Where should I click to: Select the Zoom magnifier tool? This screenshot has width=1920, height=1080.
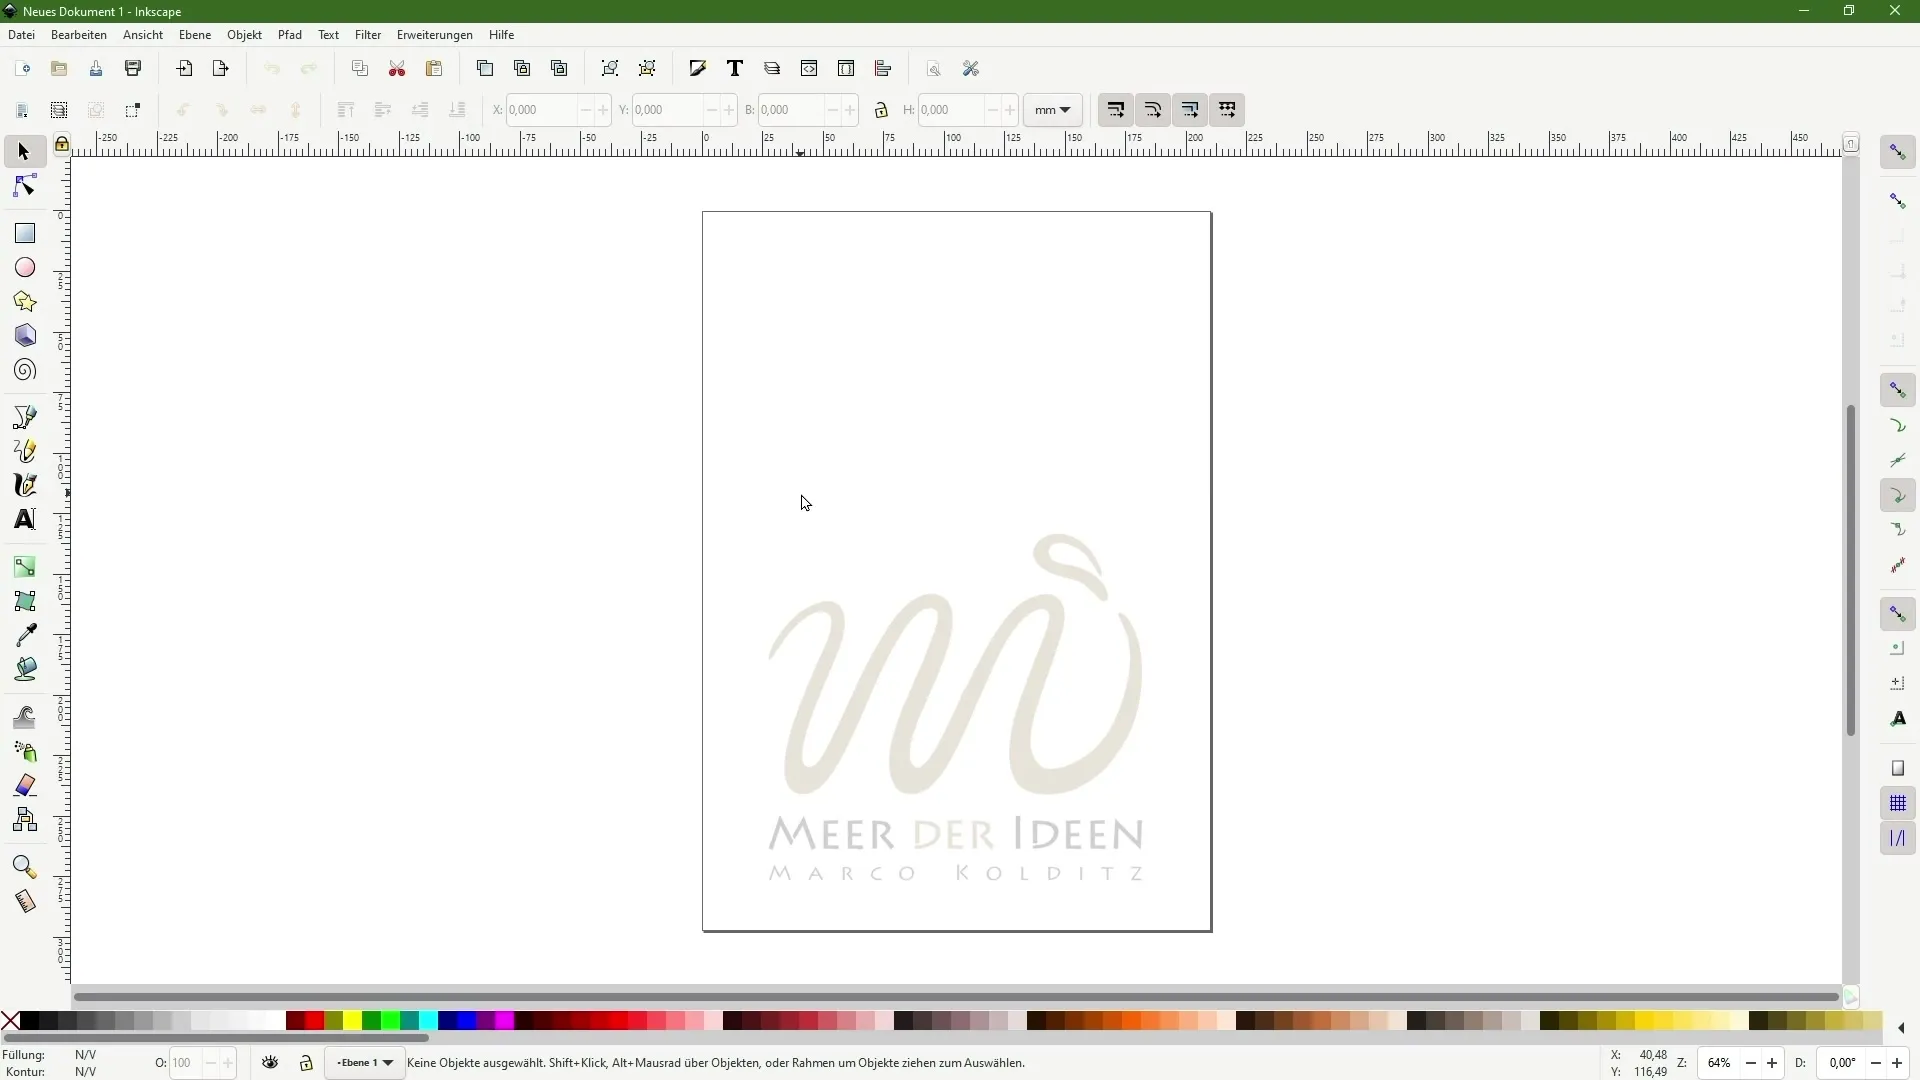(x=24, y=867)
